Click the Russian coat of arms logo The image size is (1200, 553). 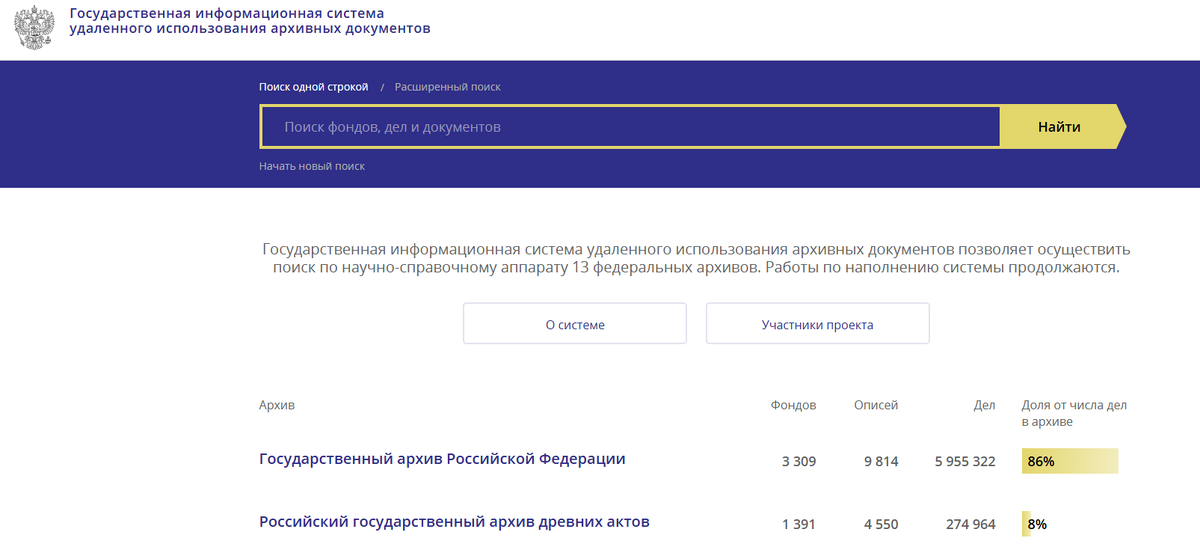(36, 27)
